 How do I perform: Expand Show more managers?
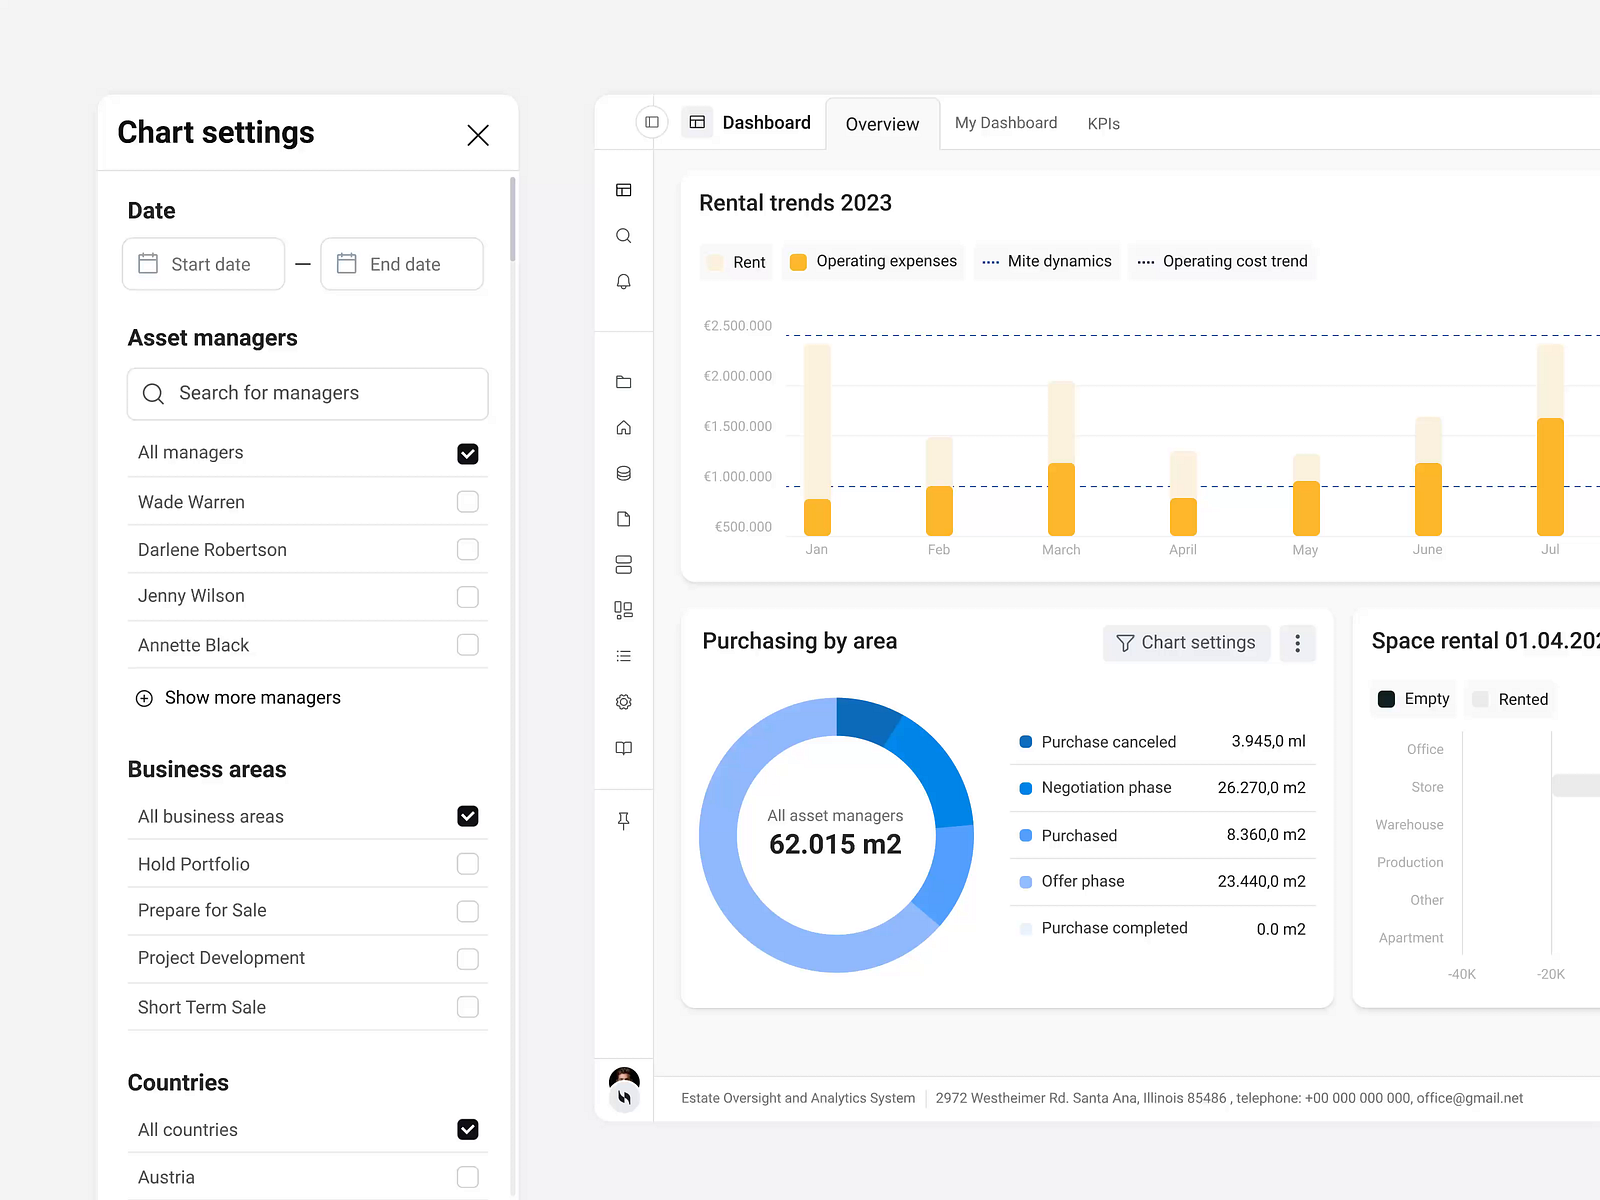pos(238,697)
